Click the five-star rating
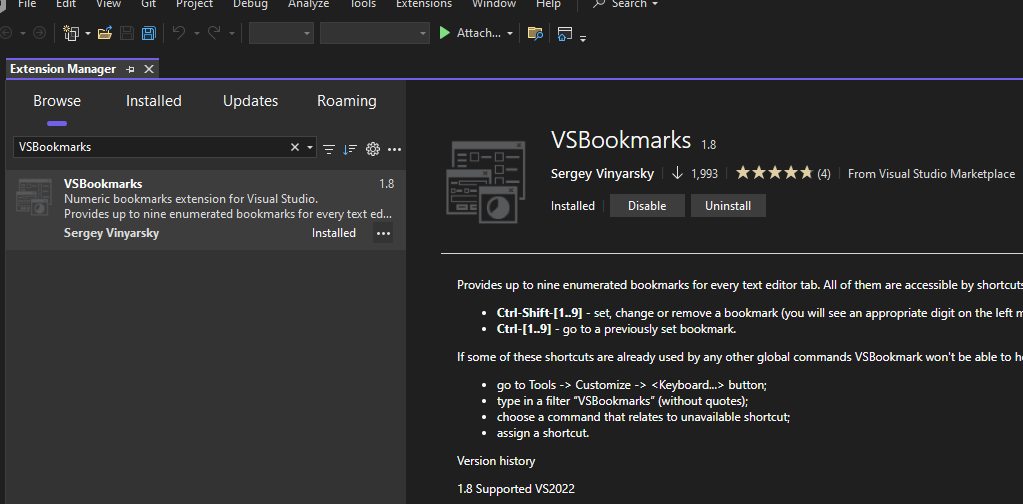 pyautogui.click(x=774, y=173)
